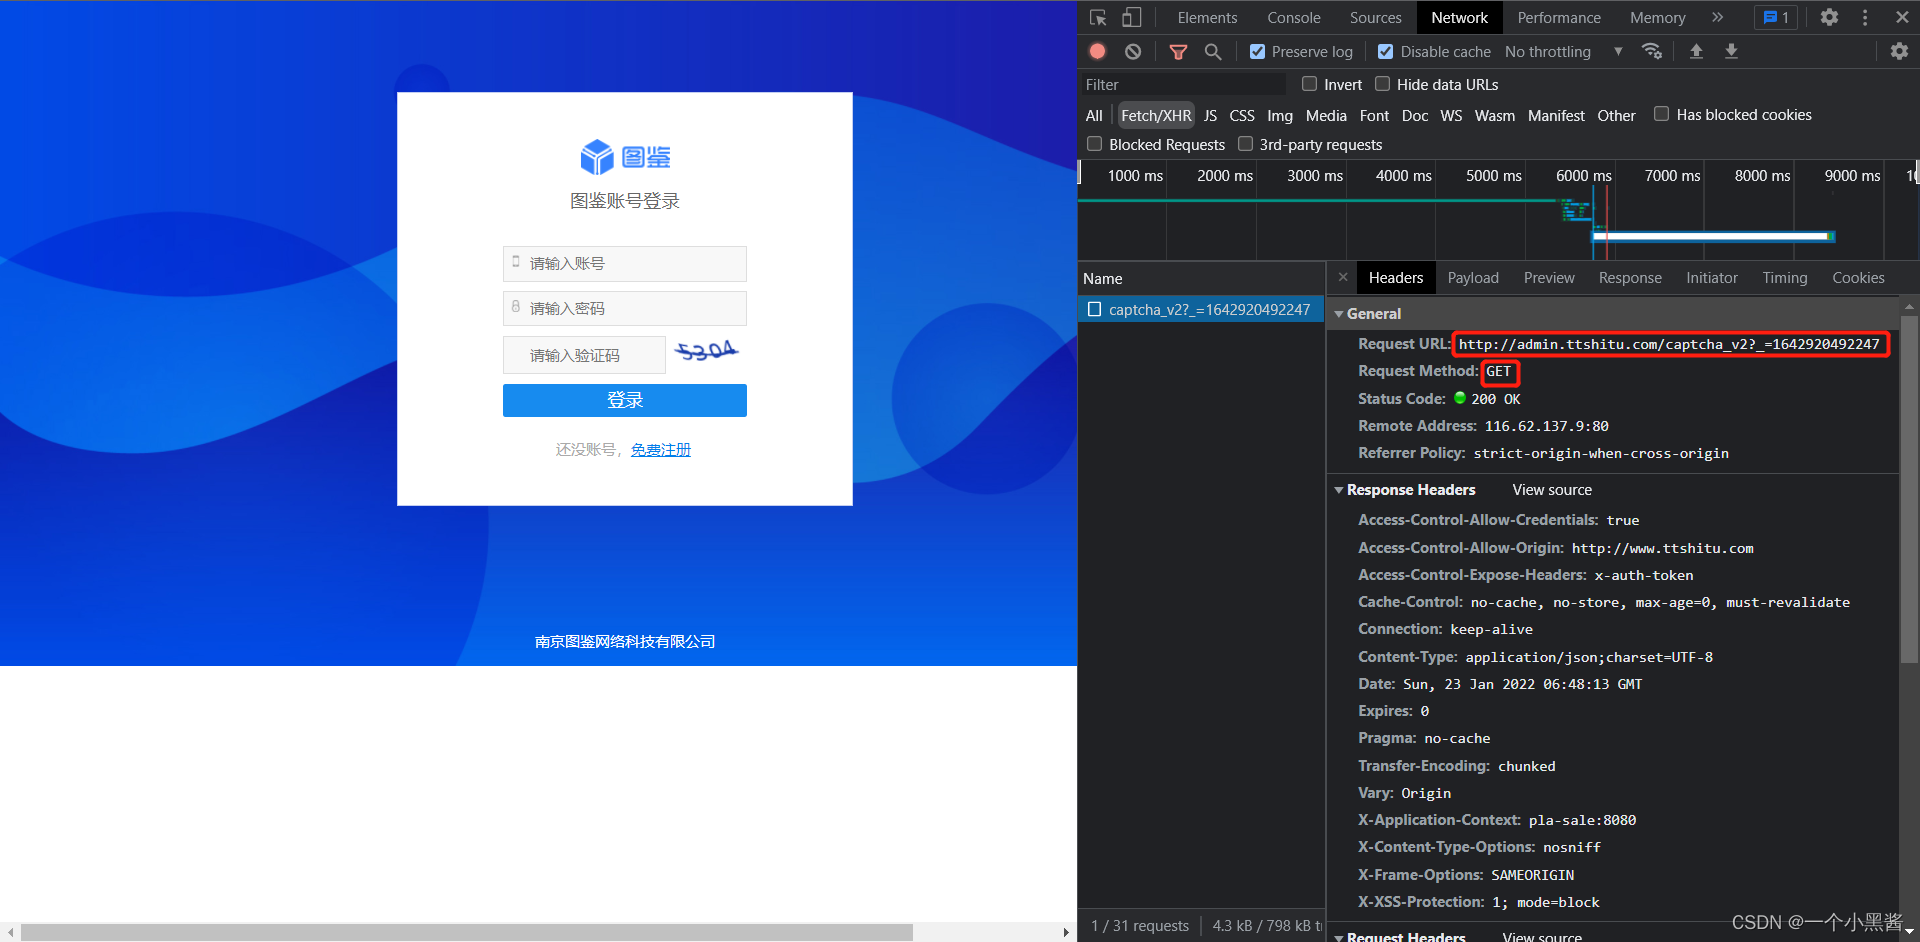Enable Blocked Requests checkbox
1920x942 pixels.
pyautogui.click(x=1095, y=144)
